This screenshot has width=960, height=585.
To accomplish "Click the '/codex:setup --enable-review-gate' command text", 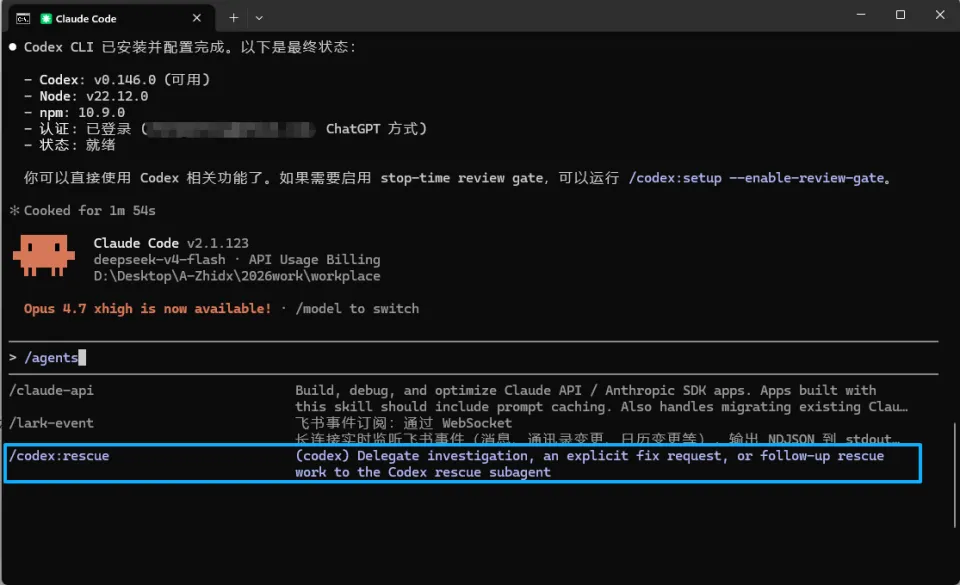I will click(x=756, y=178).
